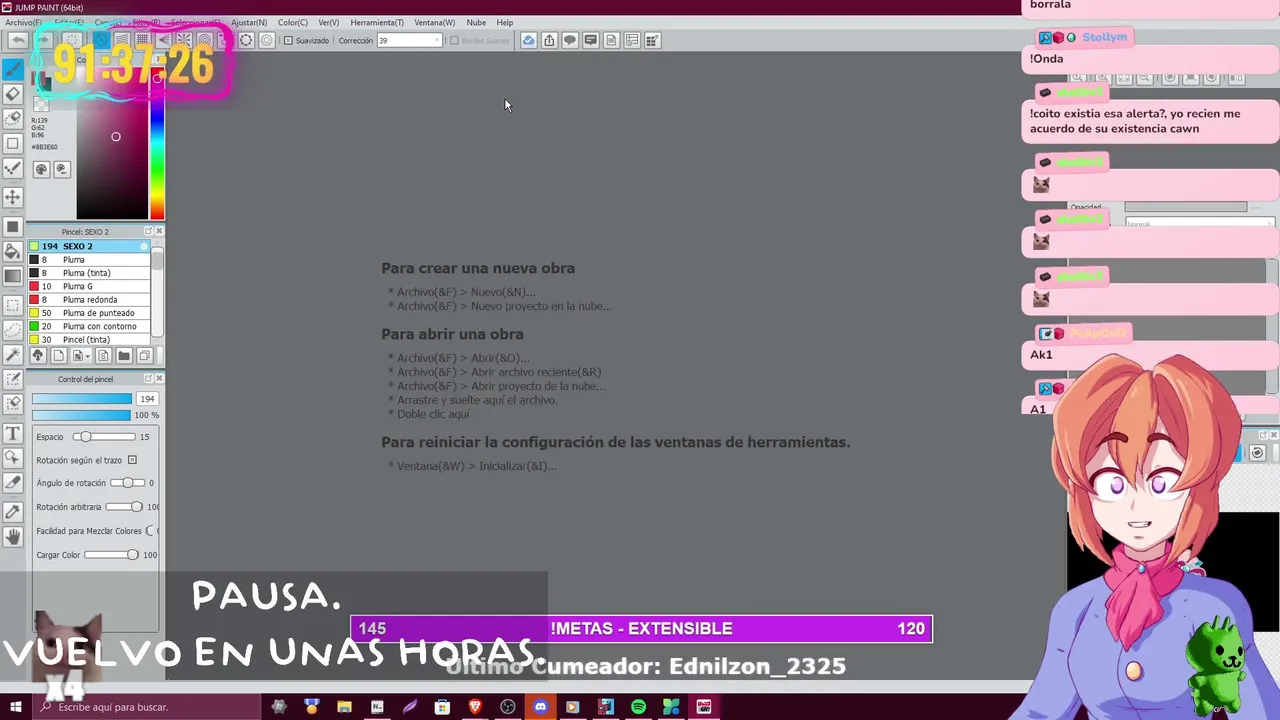Click the brush size value field 194
Screen dimensions: 1280x720
(x=147, y=399)
